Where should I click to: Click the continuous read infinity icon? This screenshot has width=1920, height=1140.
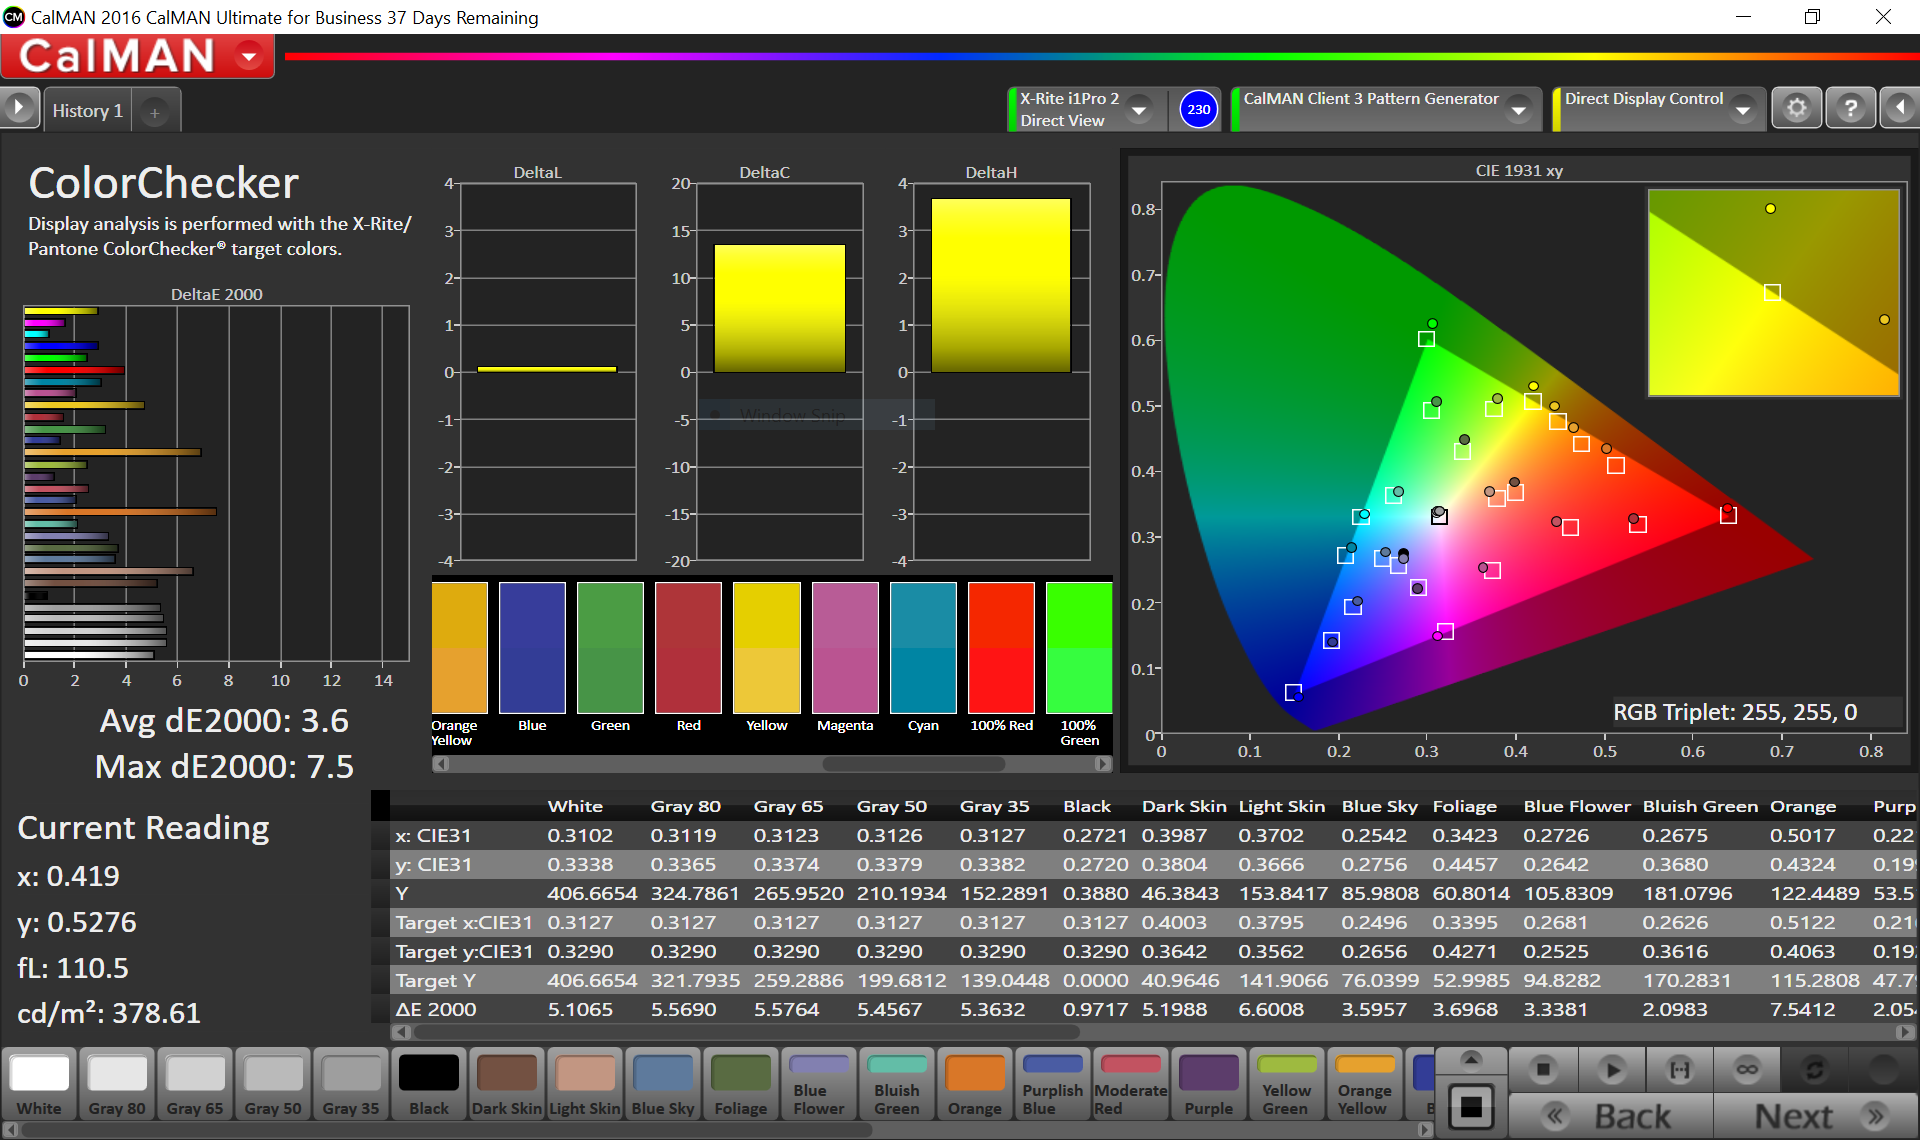click(x=1747, y=1070)
